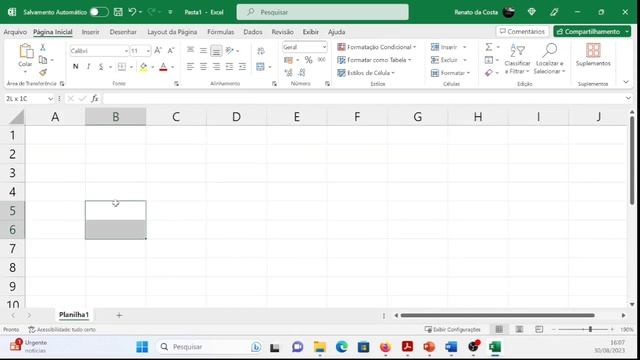
Task: Open the Geral number format dropdown
Action: pos(324,47)
